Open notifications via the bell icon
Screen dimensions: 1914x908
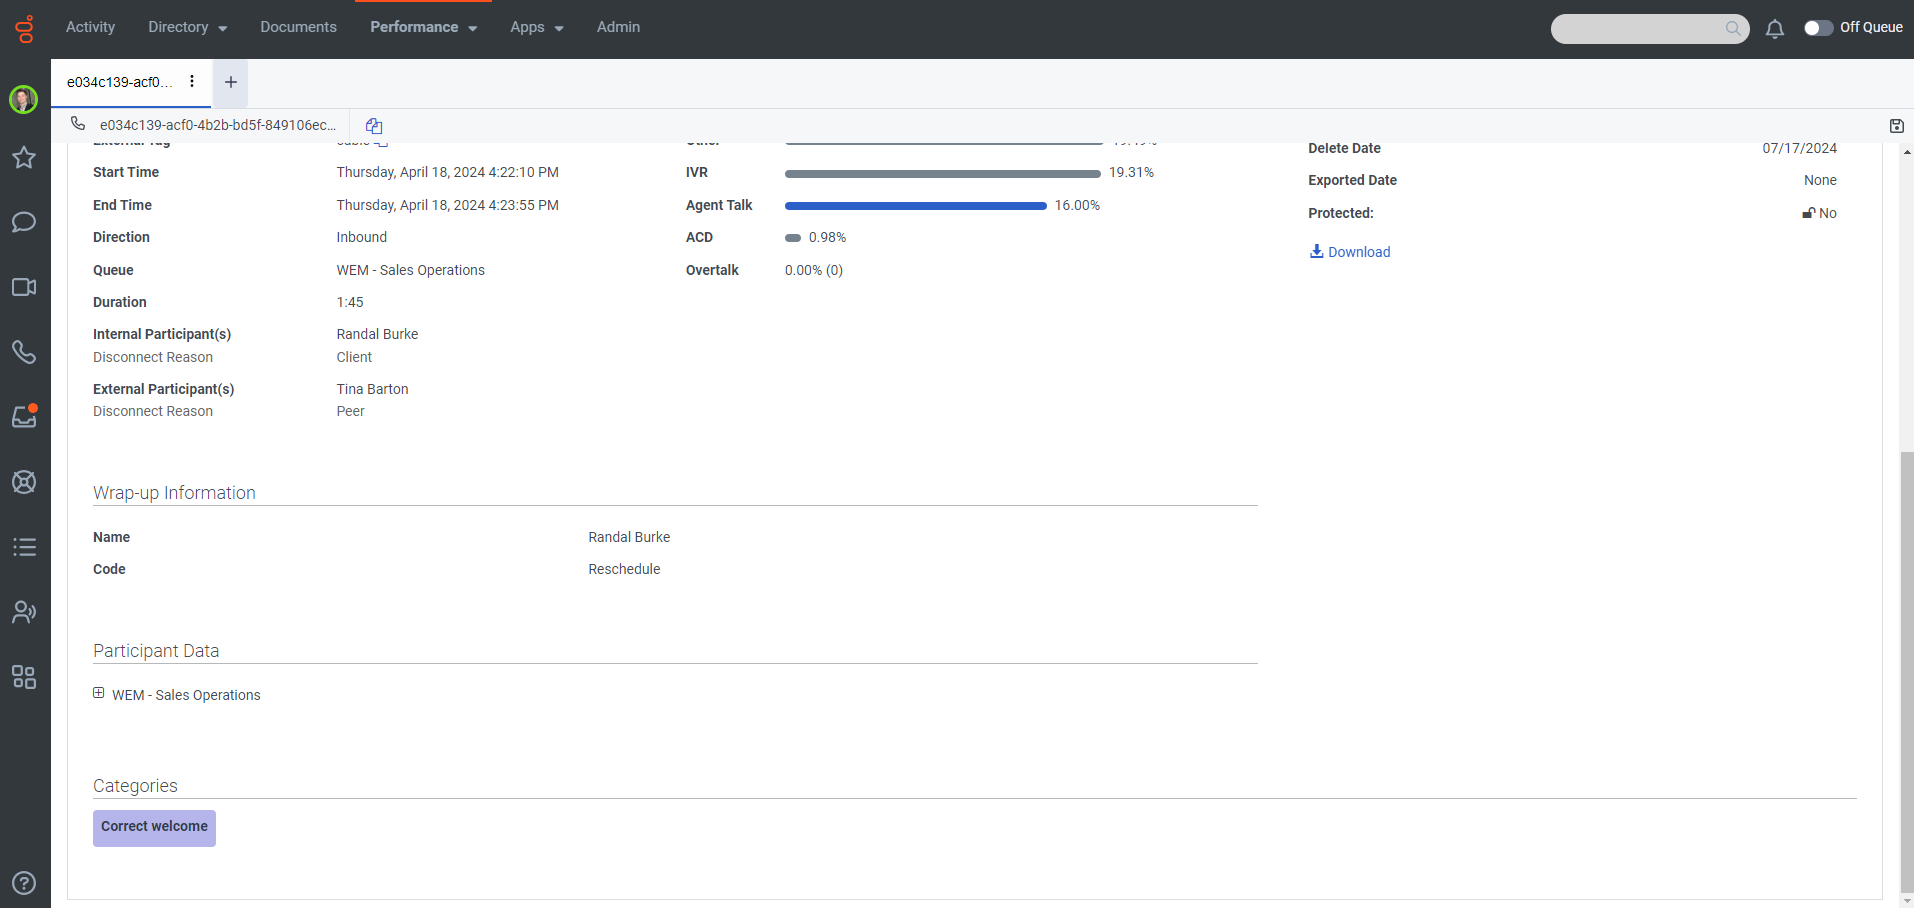point(1775,29)
